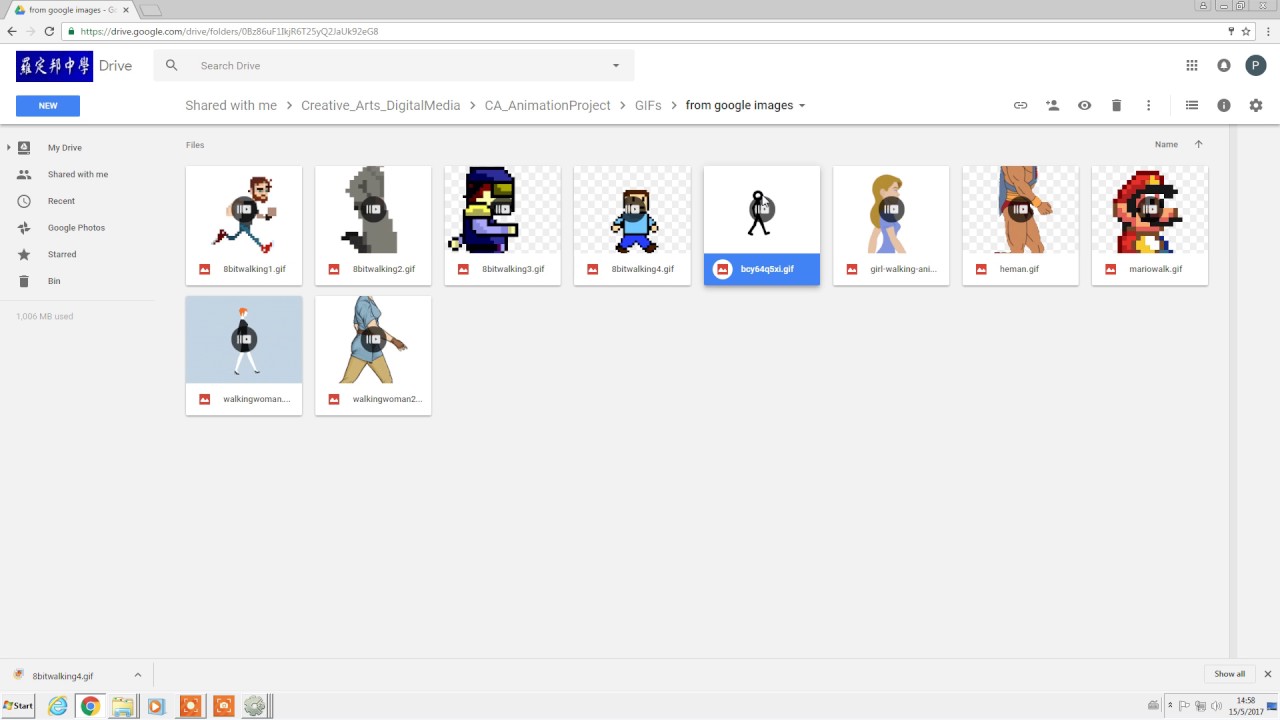This screenshot has height=720, width=1280.
Task: Open My Drive in sidebar
Action: click(x=65, y=147)
